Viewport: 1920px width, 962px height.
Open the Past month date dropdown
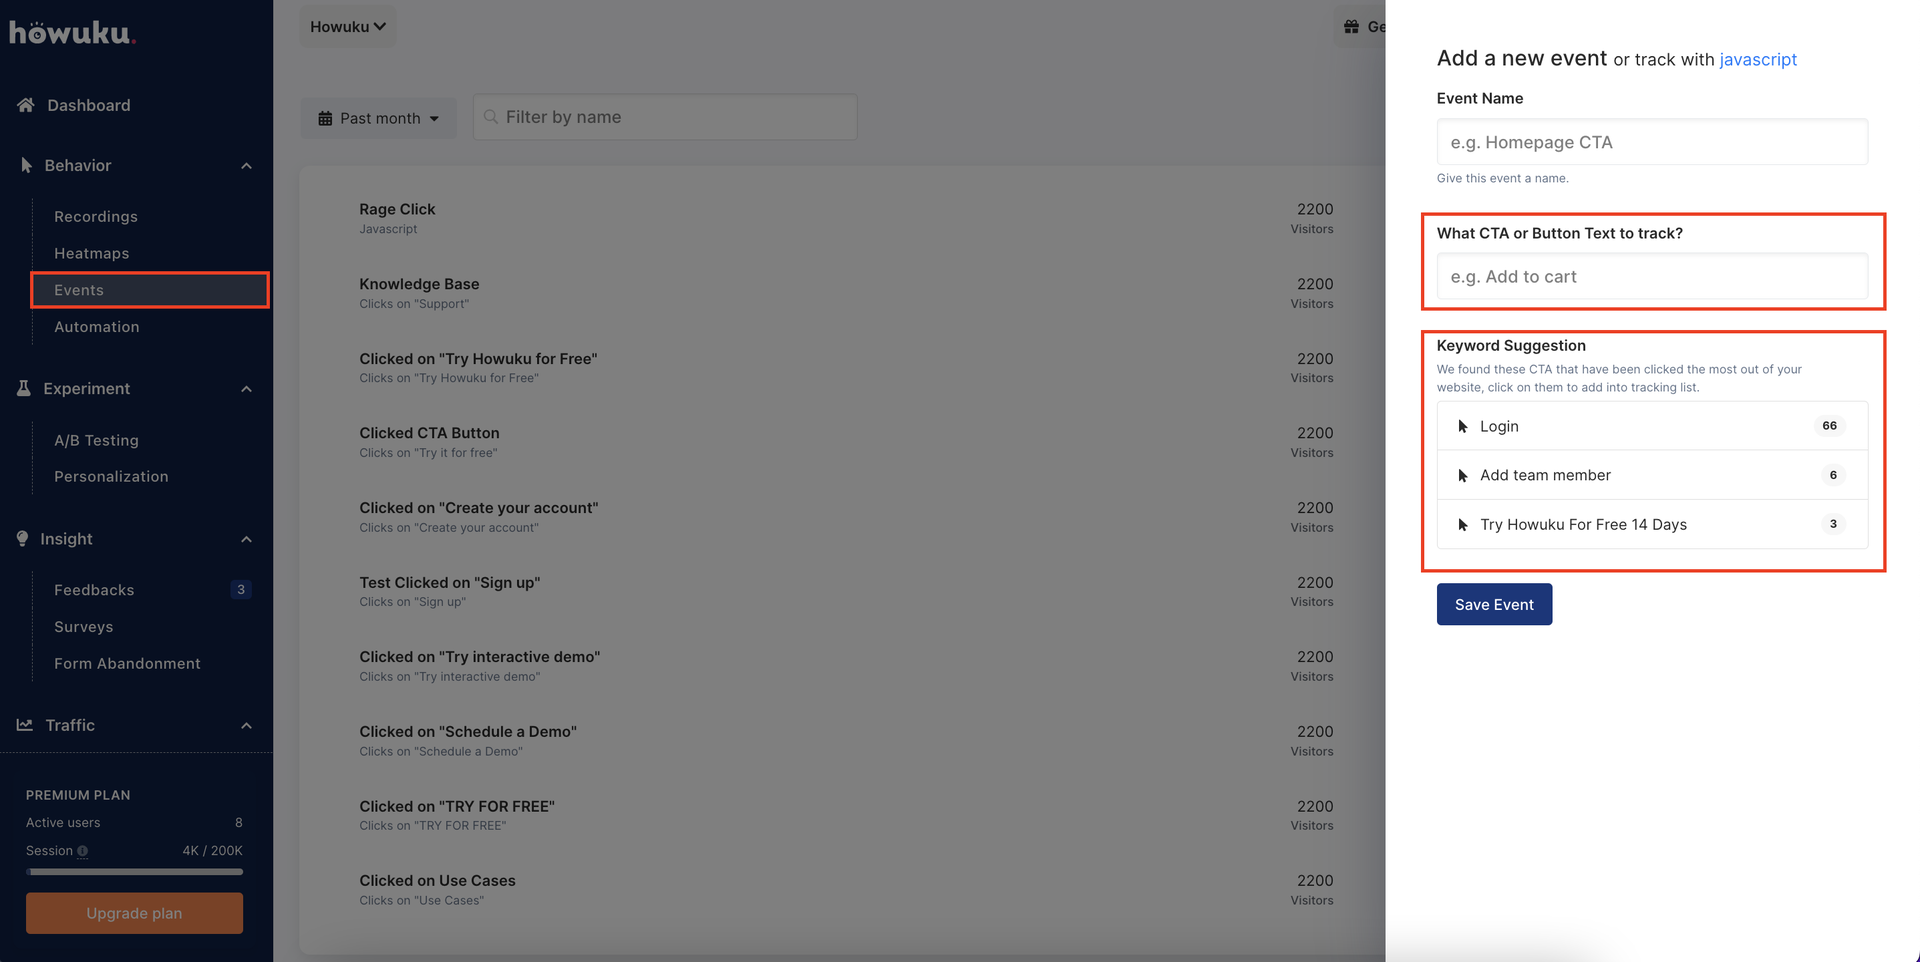click(379, 118)
